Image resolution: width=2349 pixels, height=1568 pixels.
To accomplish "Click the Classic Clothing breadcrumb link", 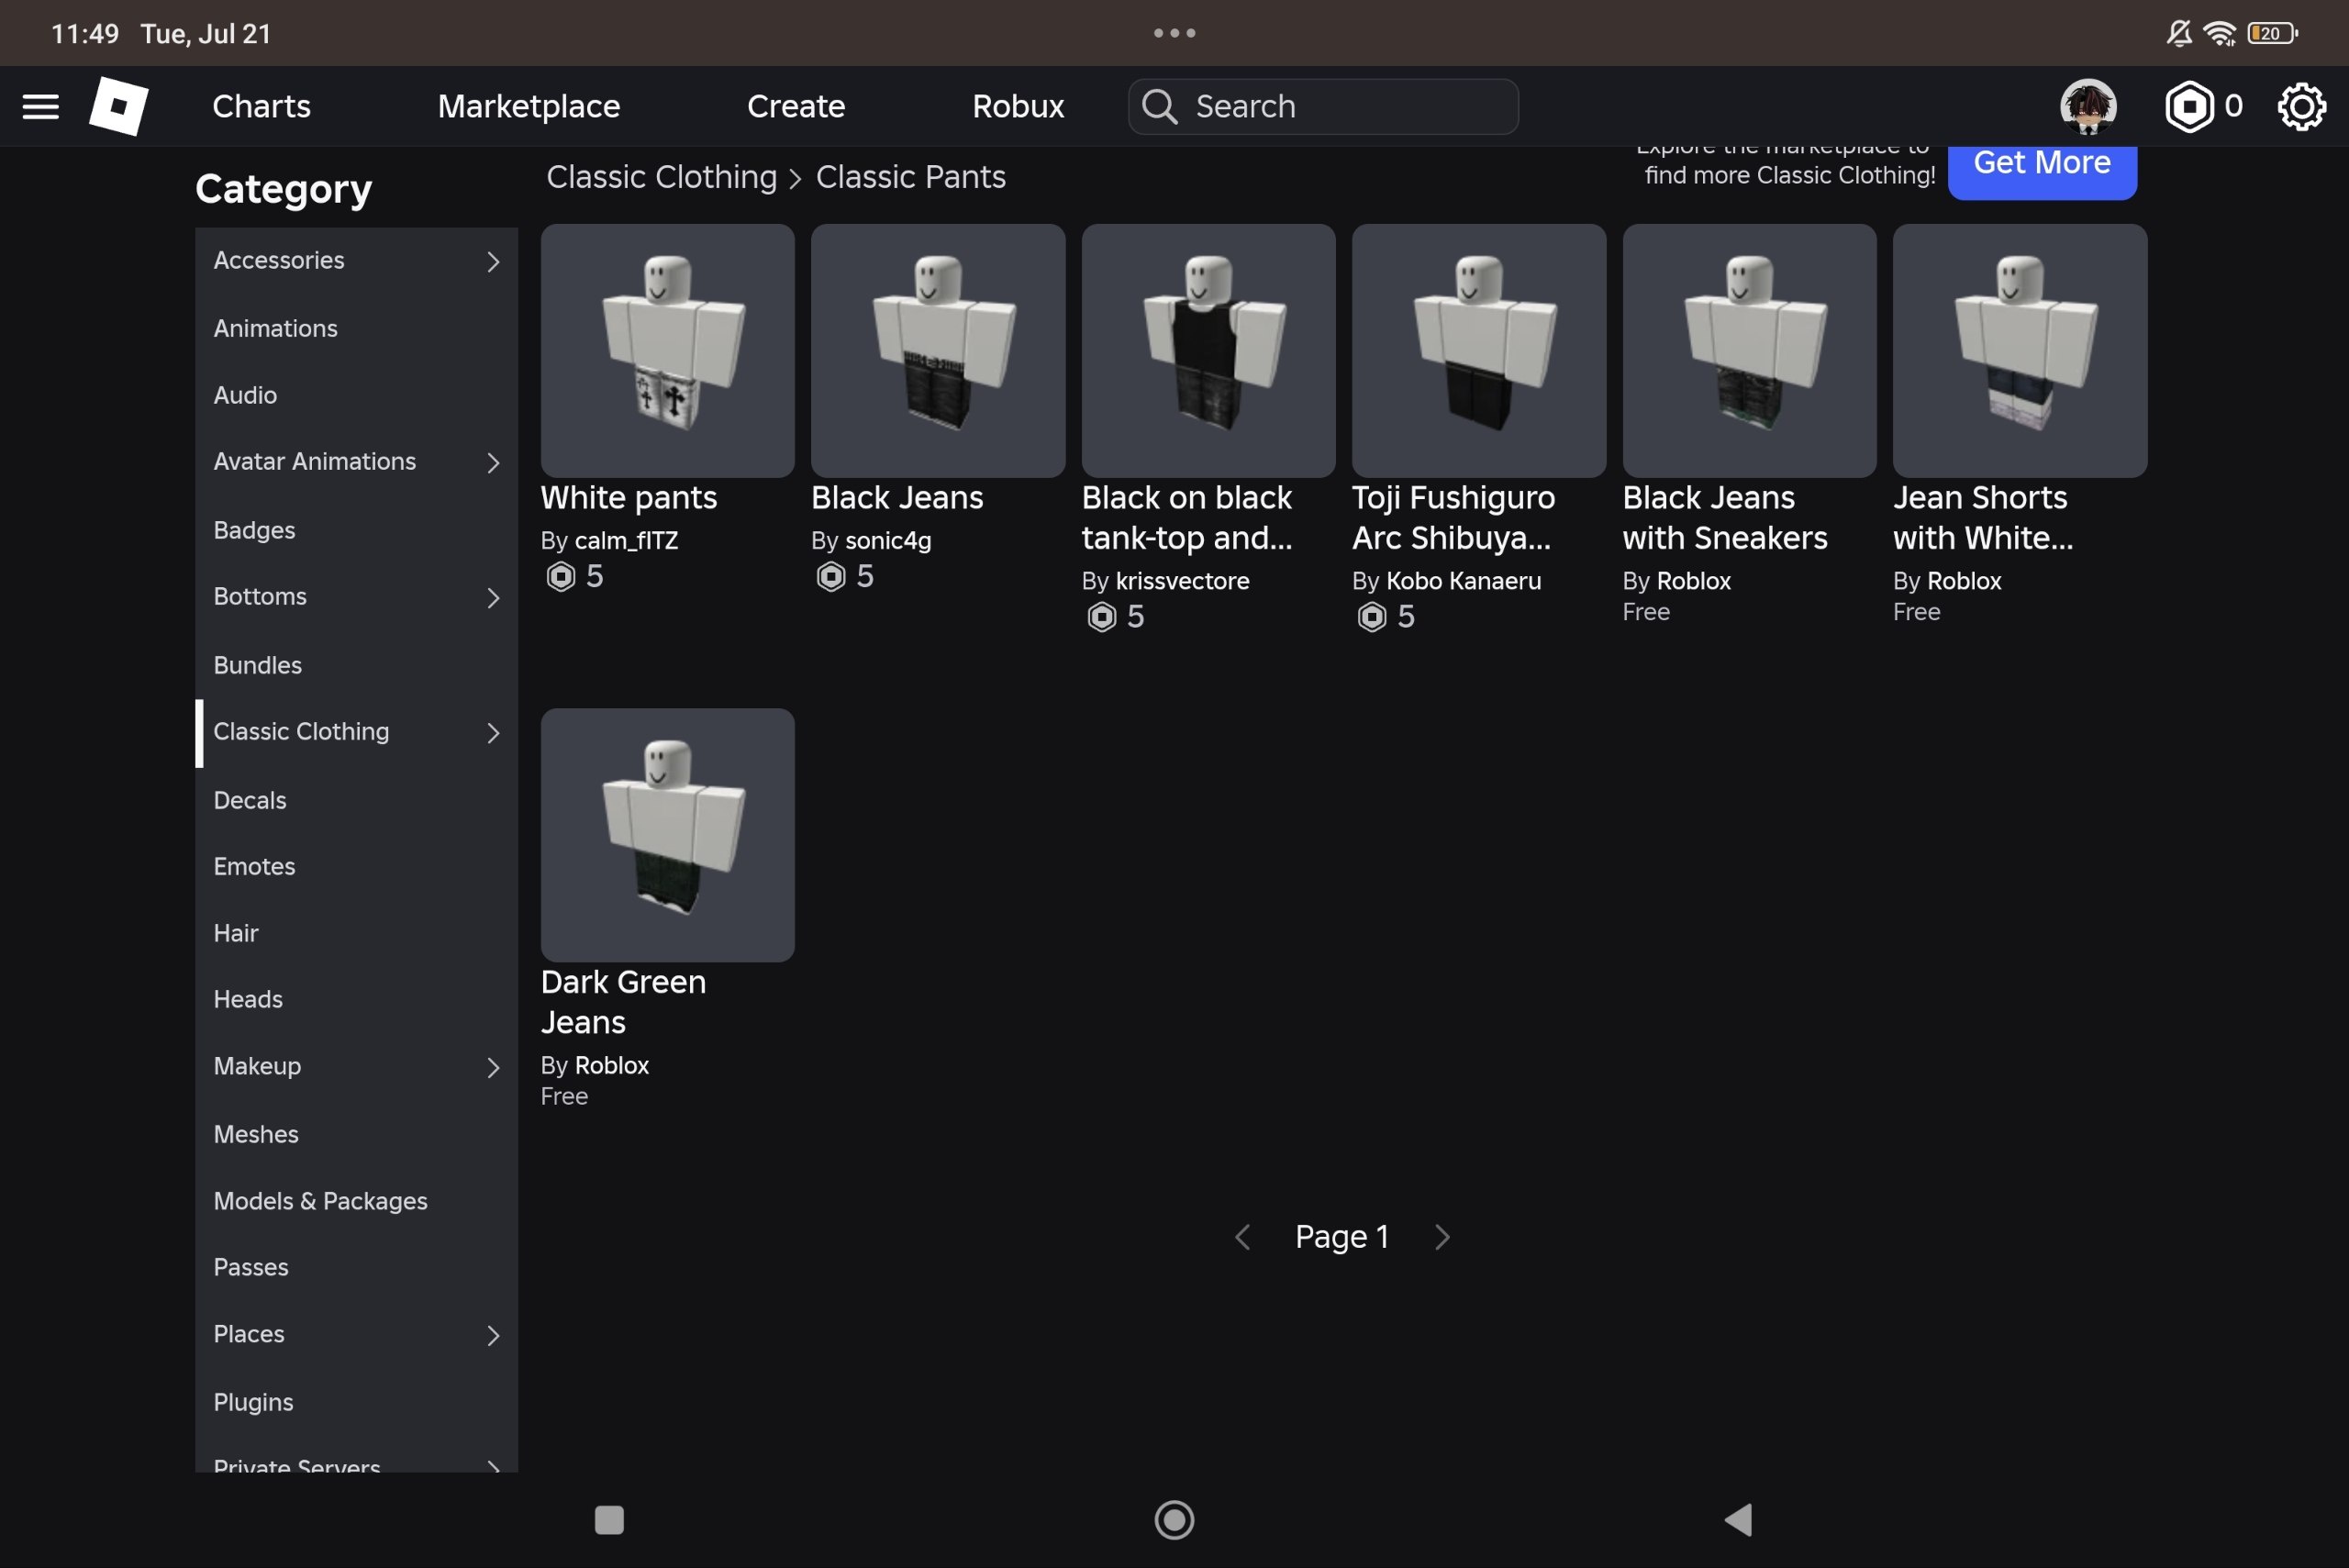I will [661, 177].
